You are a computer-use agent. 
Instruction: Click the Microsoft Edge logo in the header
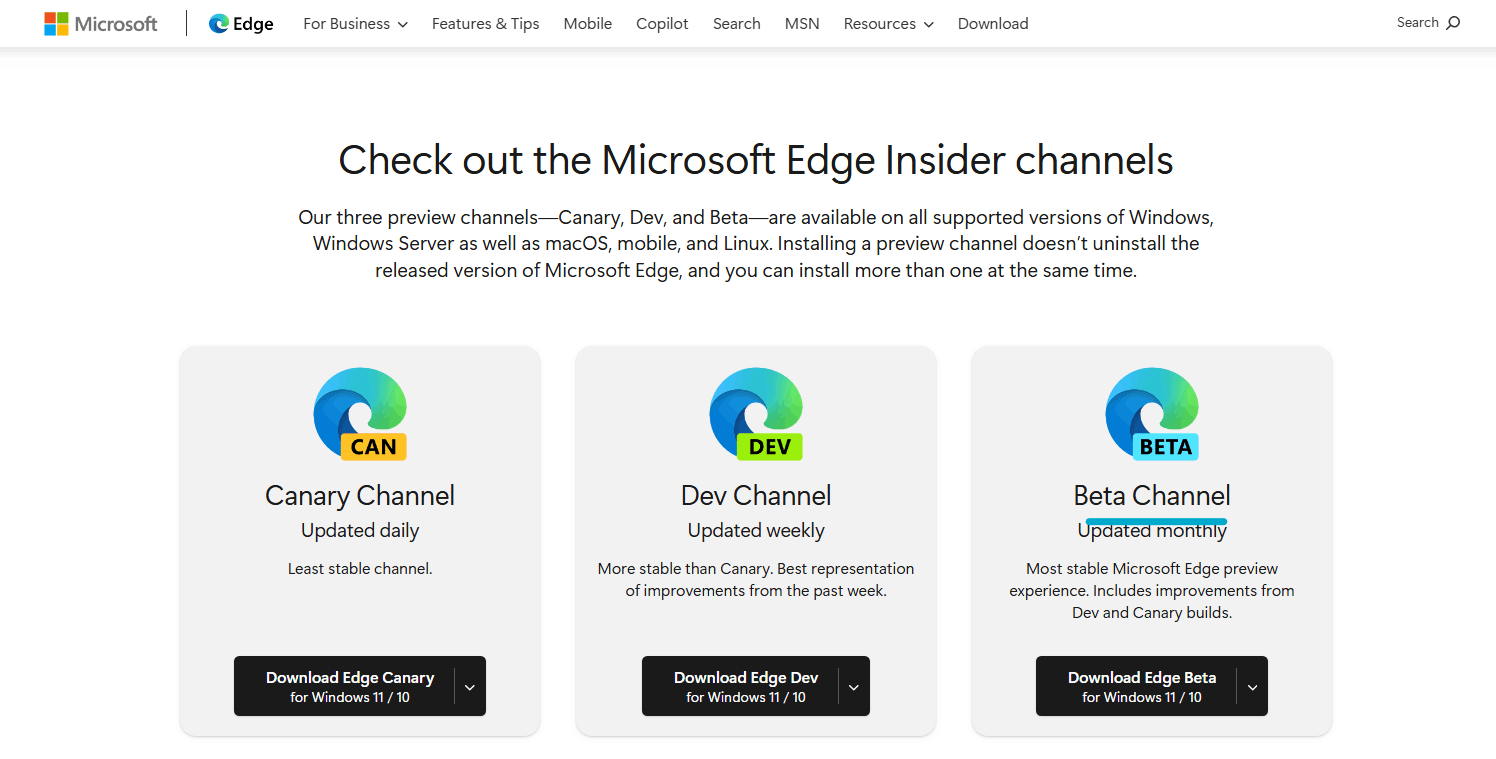(240, 23)
